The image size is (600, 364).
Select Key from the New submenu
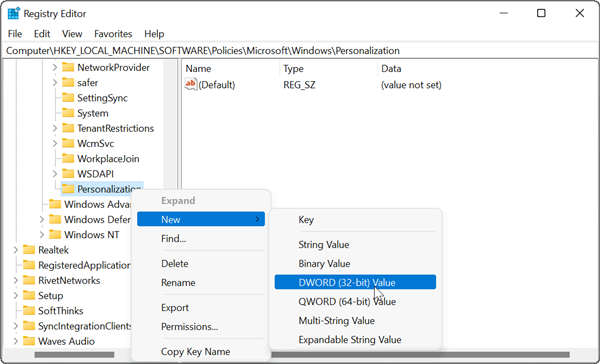coord(355,220)
